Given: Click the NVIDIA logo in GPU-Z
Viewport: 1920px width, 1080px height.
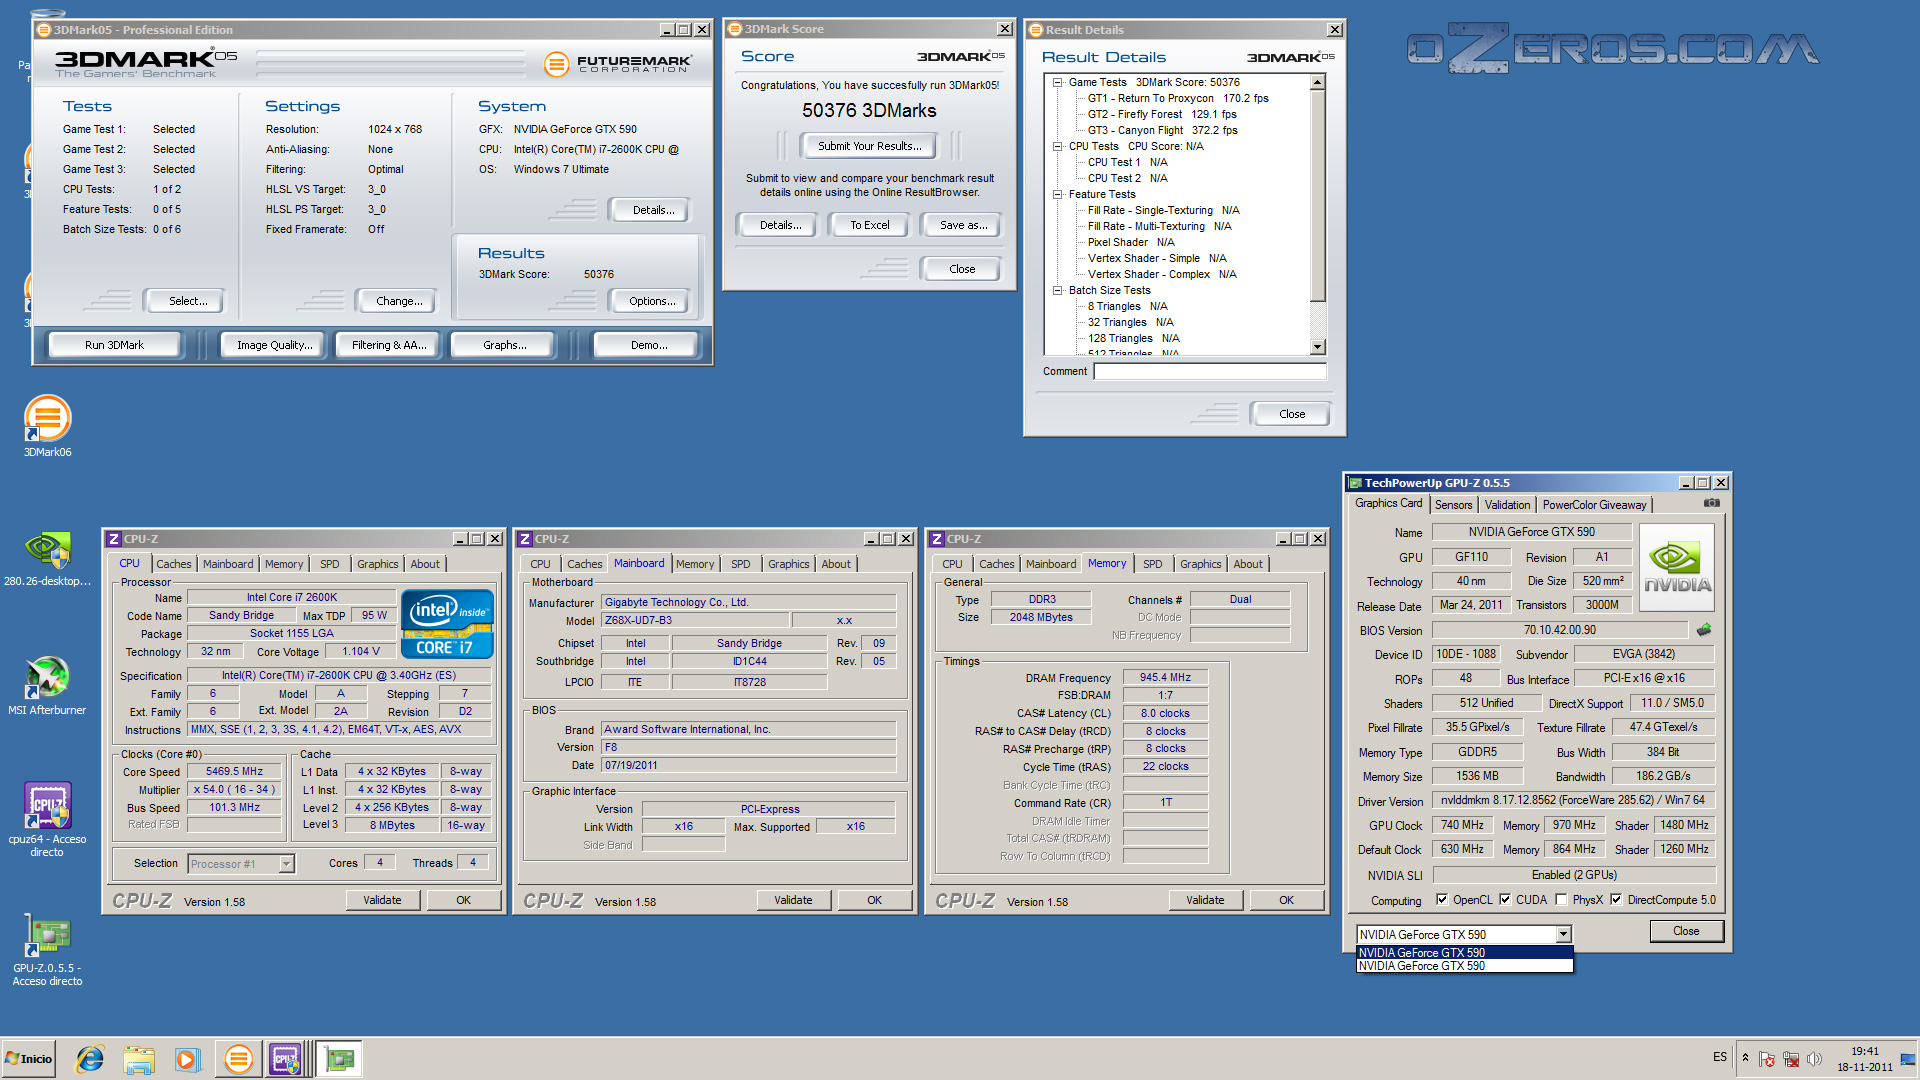Looking at the screenshot, I should pos(1677,567).
